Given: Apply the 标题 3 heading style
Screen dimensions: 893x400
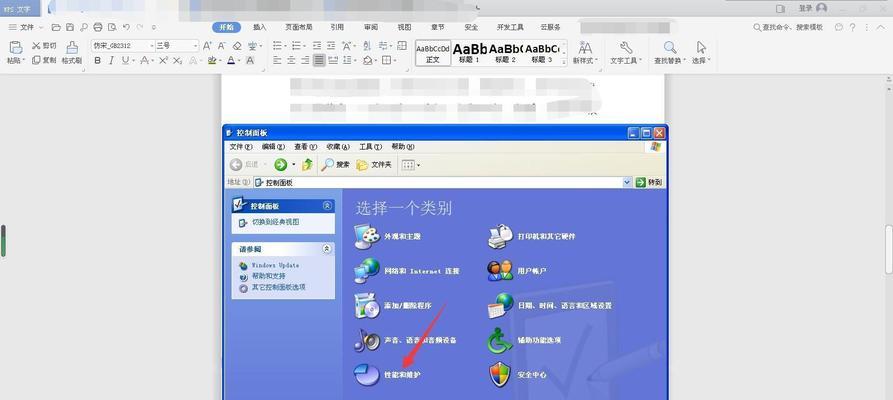Looking at the screenshot, I should click(x=542, y=53).
